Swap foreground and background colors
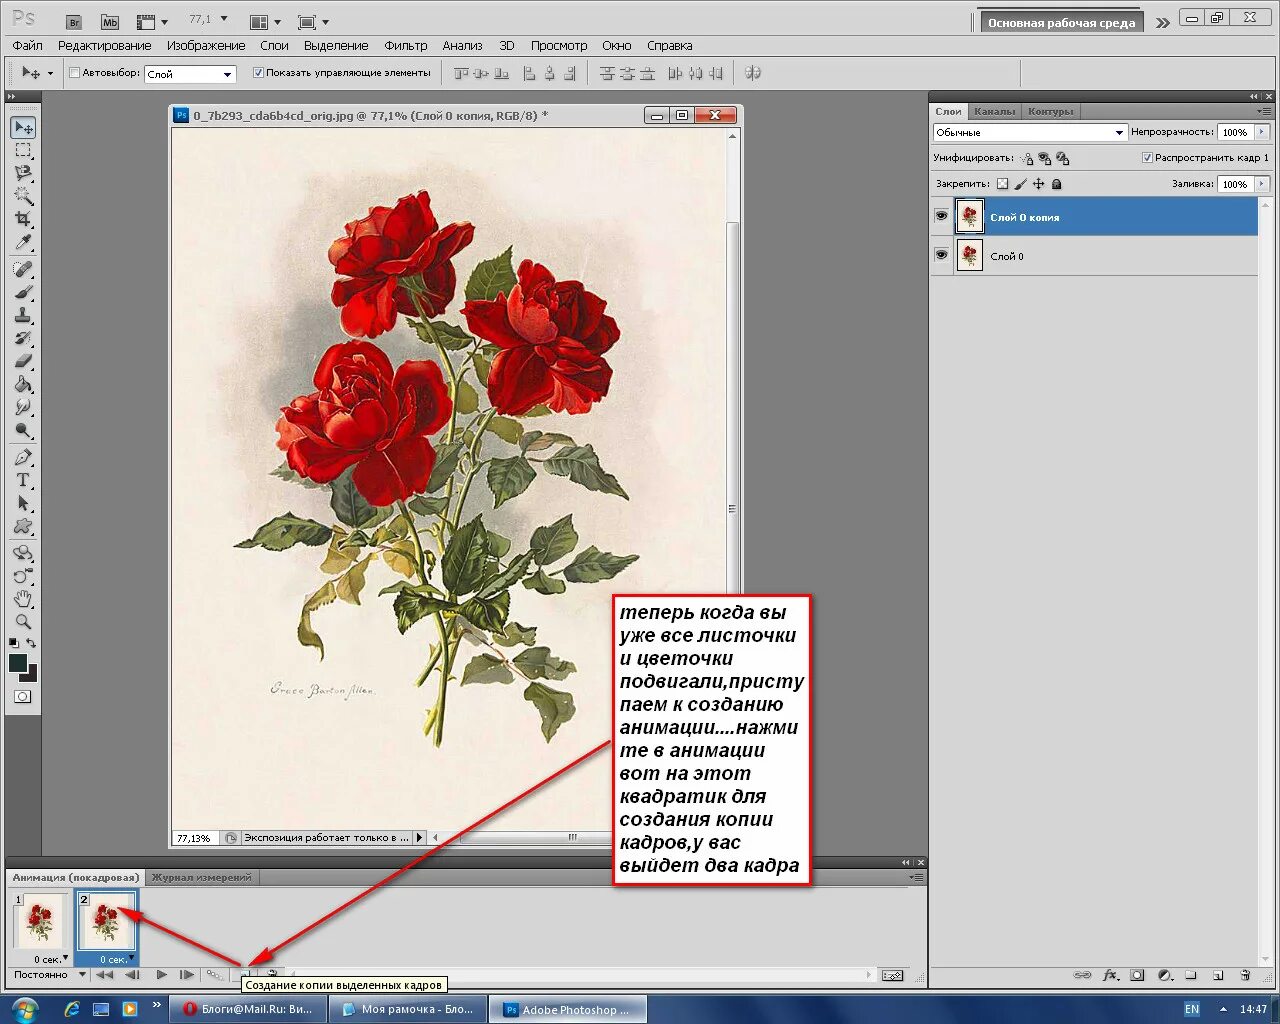The height and width of the screenshot is (1024, 1280). [32, 643]
